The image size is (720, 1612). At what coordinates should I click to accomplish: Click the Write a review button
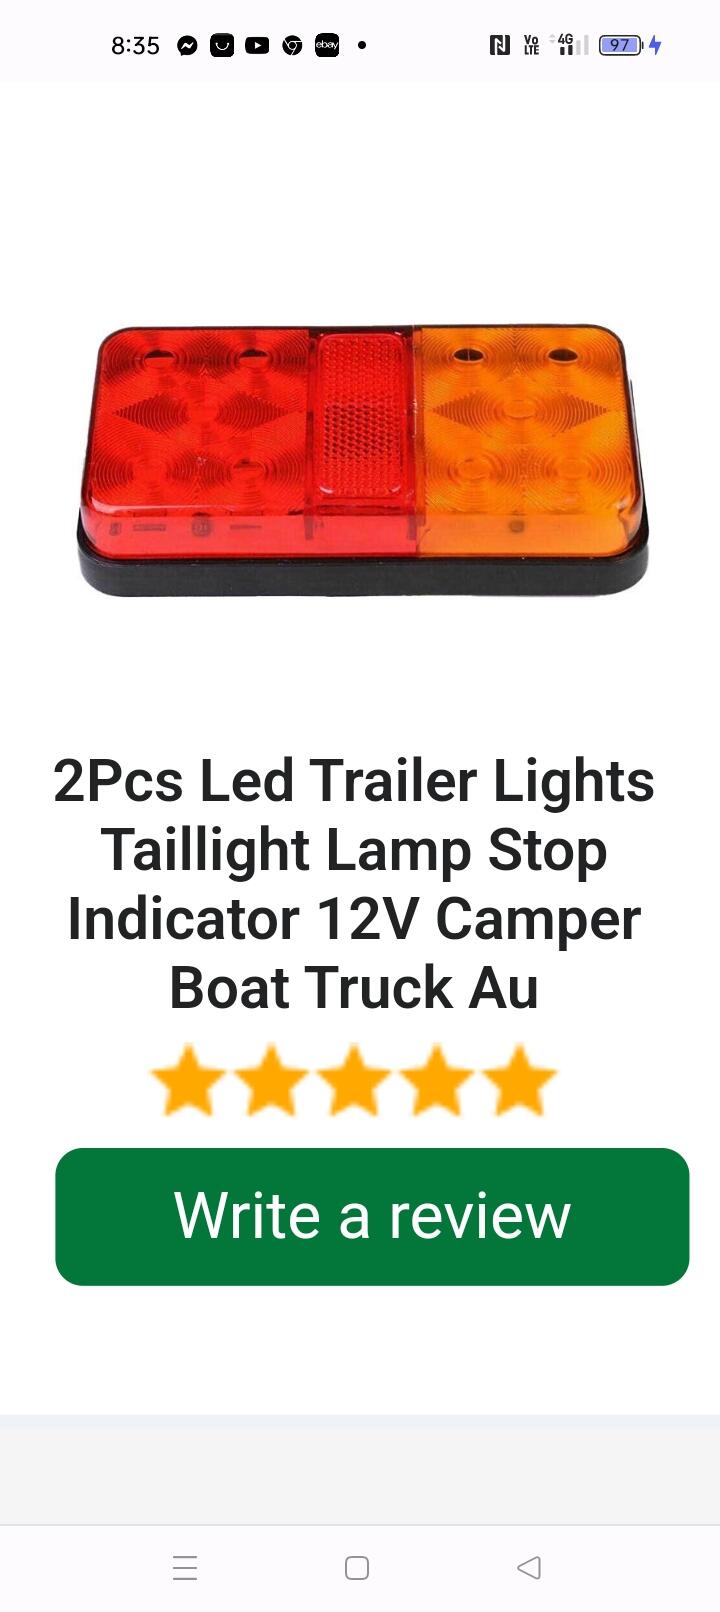(x=372, y=1216)
